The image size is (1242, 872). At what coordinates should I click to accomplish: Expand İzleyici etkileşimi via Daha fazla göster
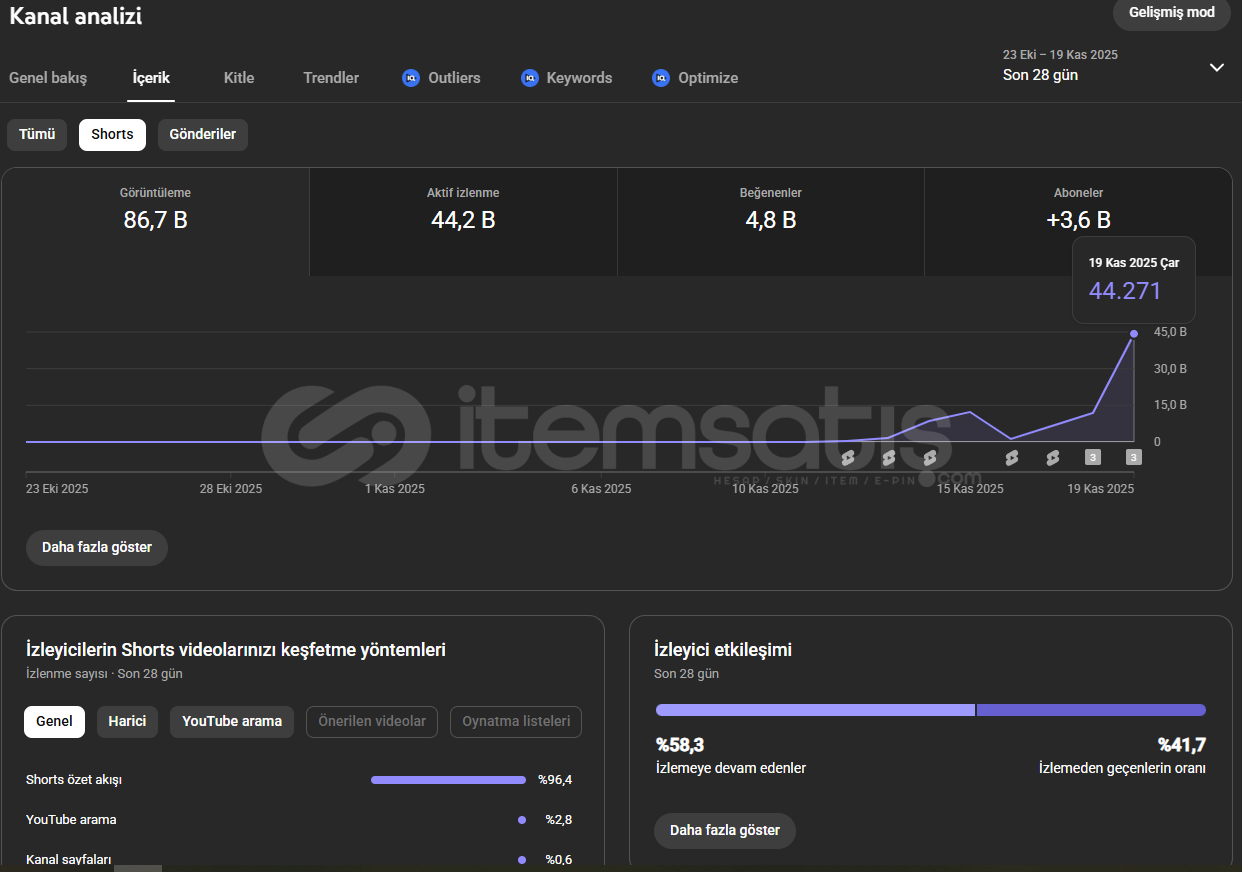tap(724, 831)
